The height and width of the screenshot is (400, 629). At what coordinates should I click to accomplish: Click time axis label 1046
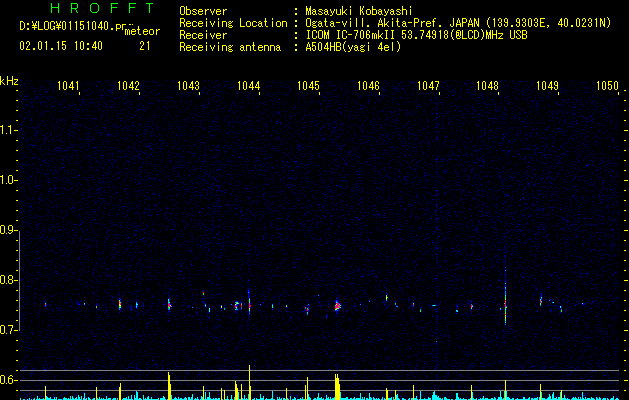click(x=368, y=85)
